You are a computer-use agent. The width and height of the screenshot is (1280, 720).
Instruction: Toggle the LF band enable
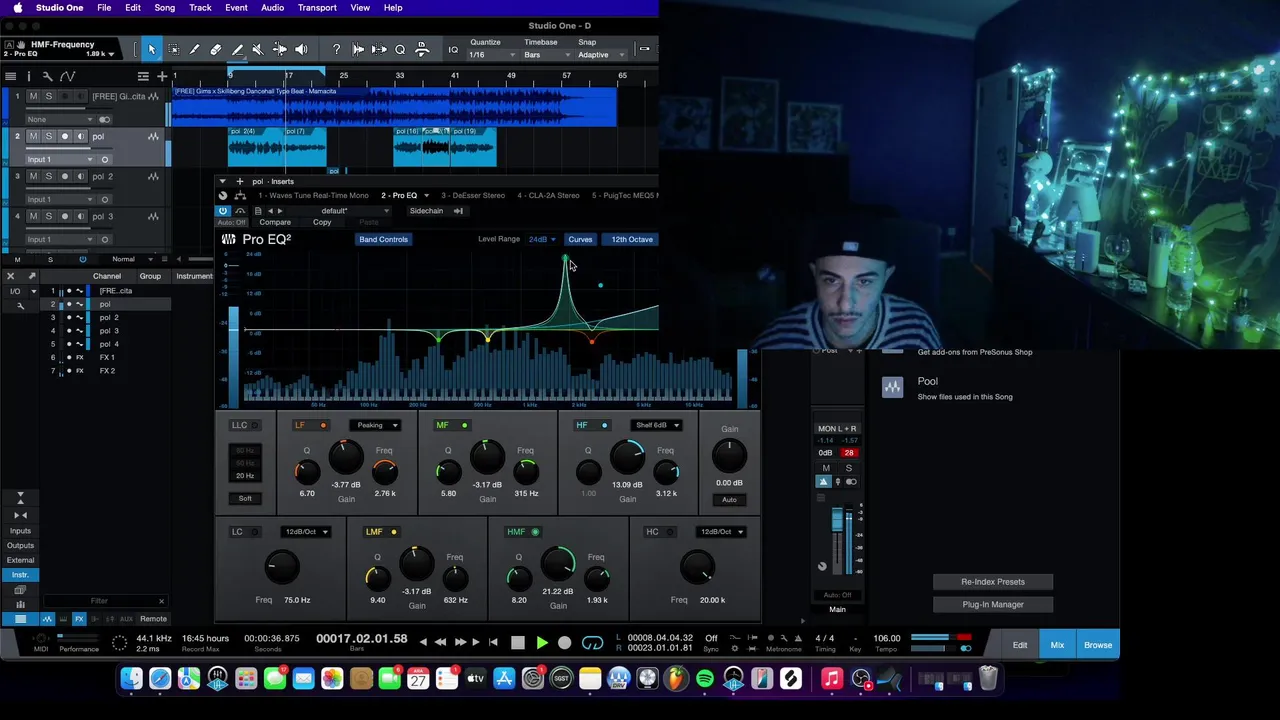323,426
